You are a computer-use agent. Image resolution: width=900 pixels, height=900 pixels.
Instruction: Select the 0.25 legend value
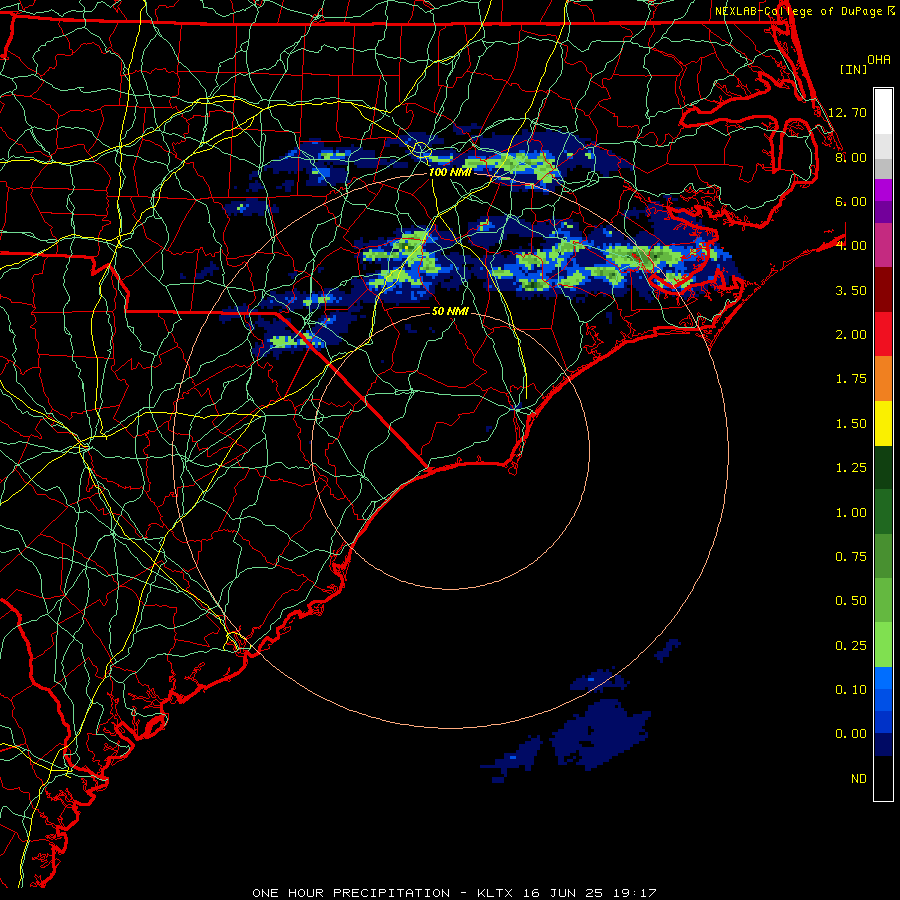pos(850,646)
